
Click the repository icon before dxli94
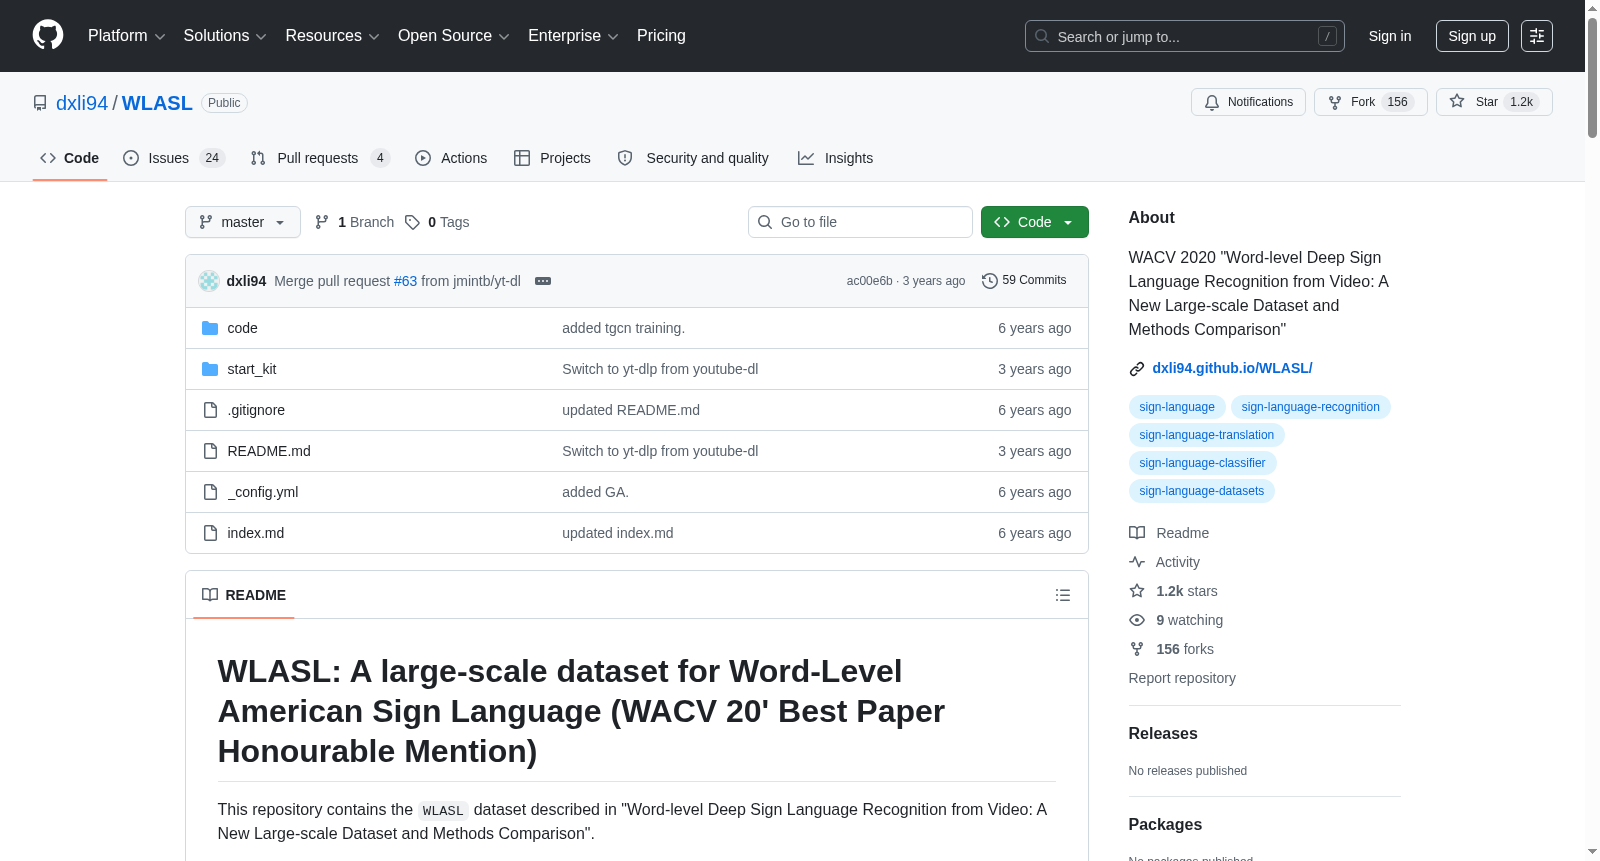40,103
